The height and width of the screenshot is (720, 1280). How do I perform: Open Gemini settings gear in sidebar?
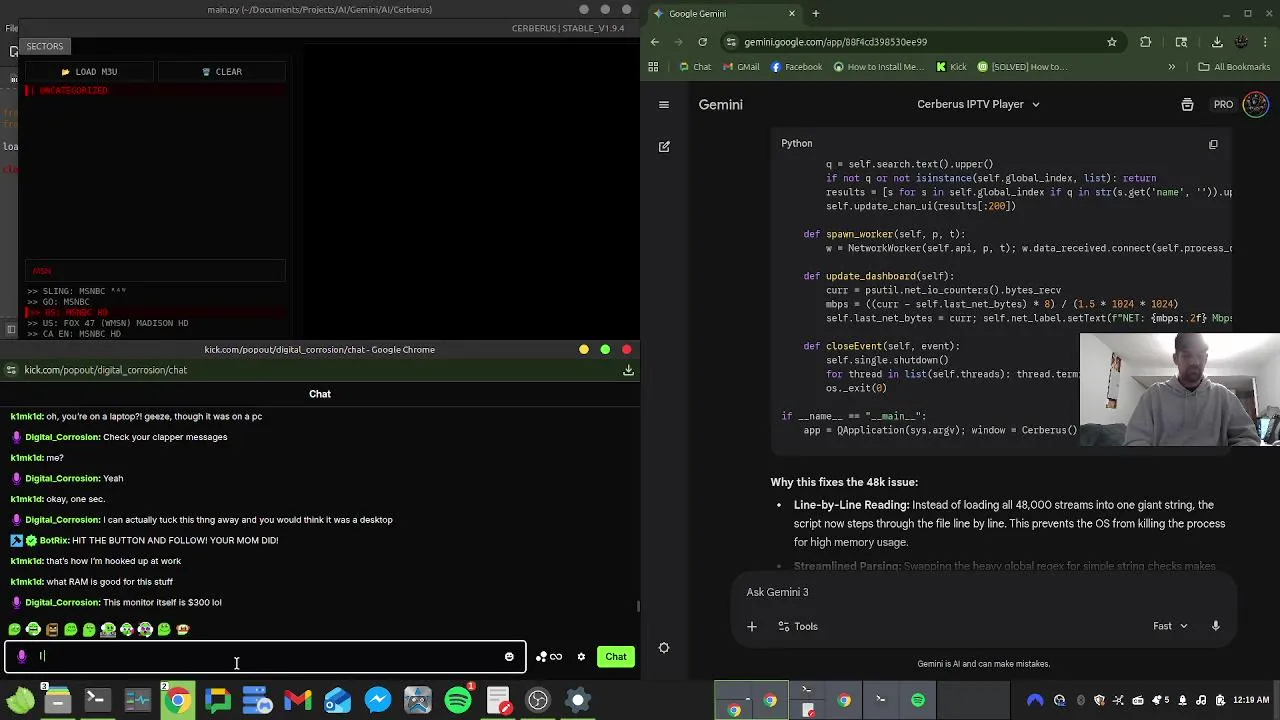(x=664, y=648)
